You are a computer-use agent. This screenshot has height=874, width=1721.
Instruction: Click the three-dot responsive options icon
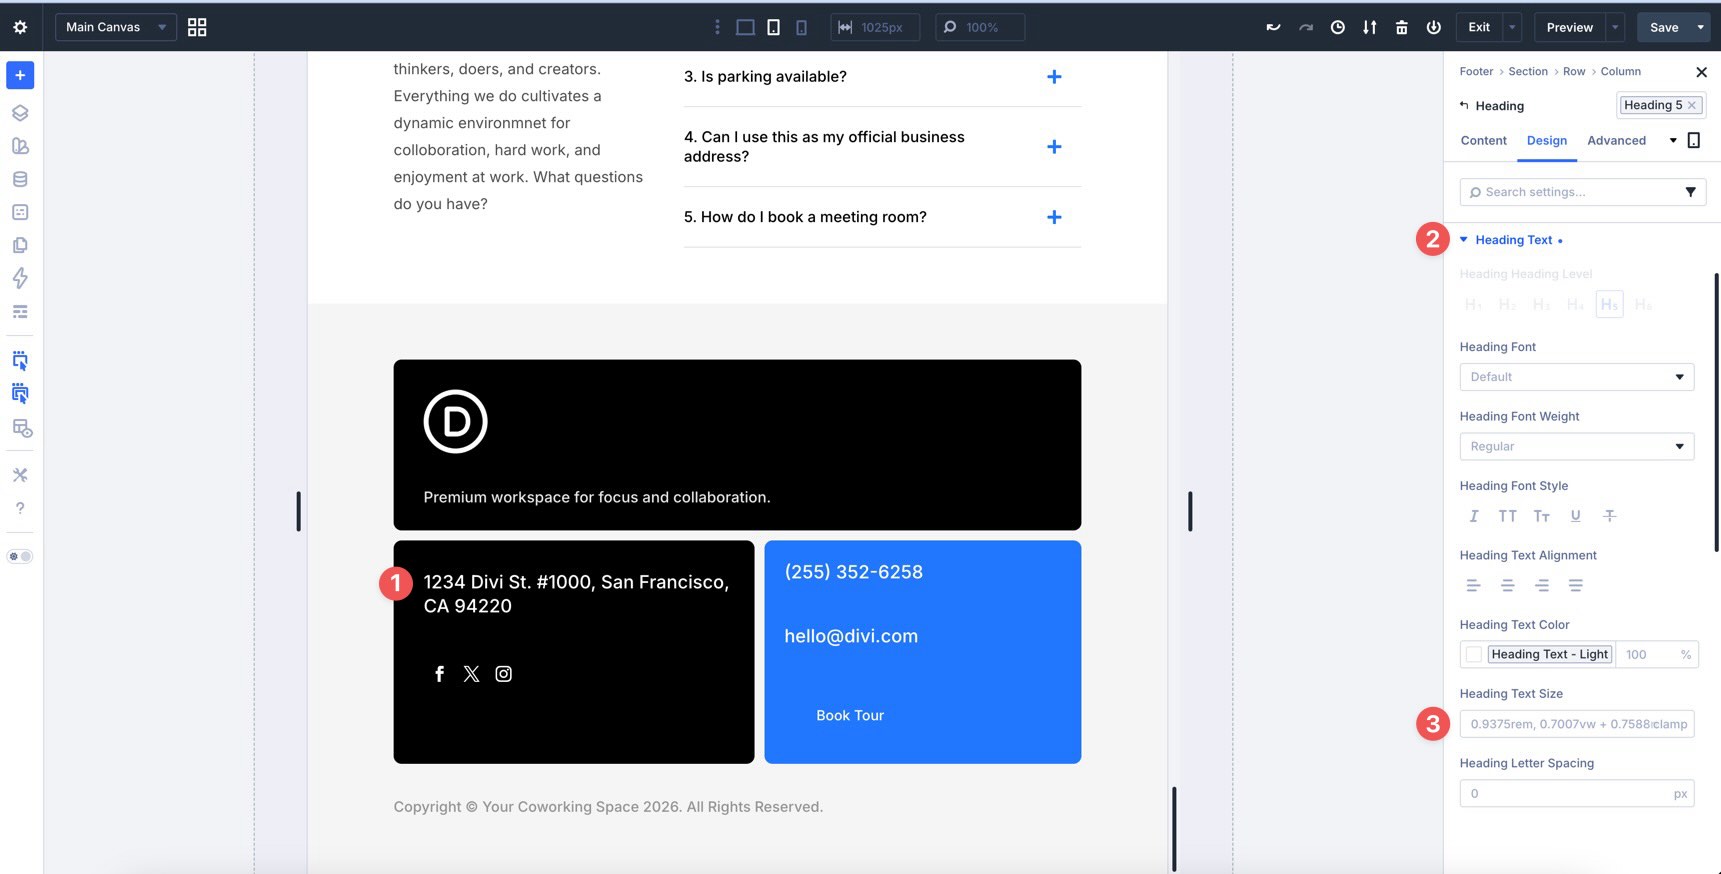click(717, 27)
